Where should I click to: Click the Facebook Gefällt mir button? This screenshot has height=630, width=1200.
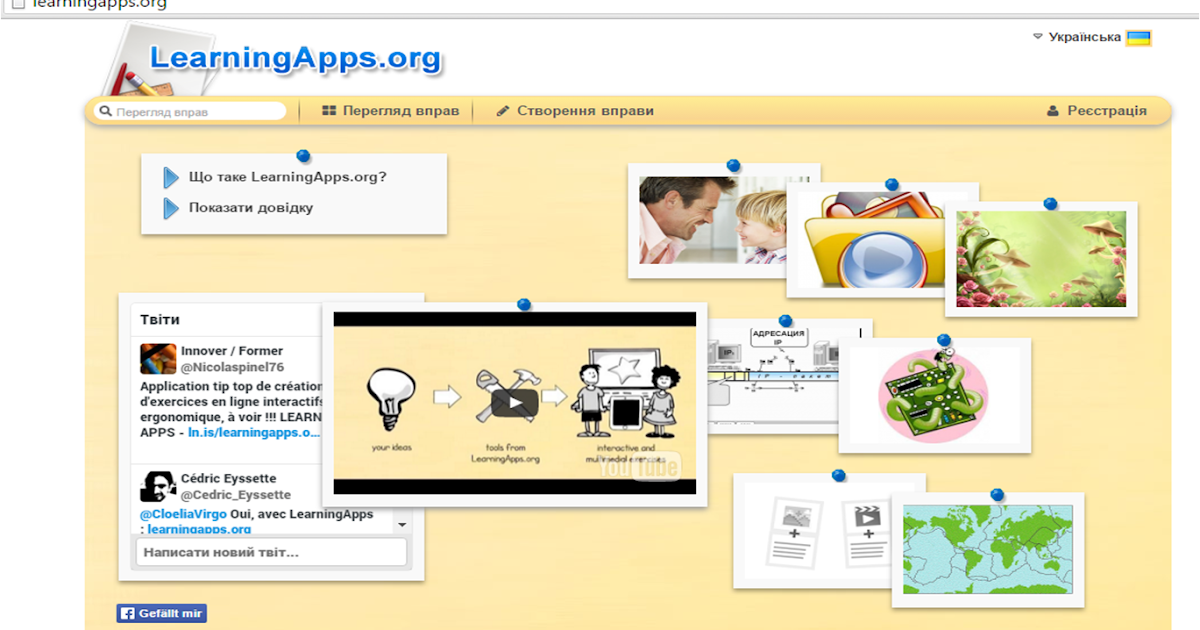(x=162, y=614)
